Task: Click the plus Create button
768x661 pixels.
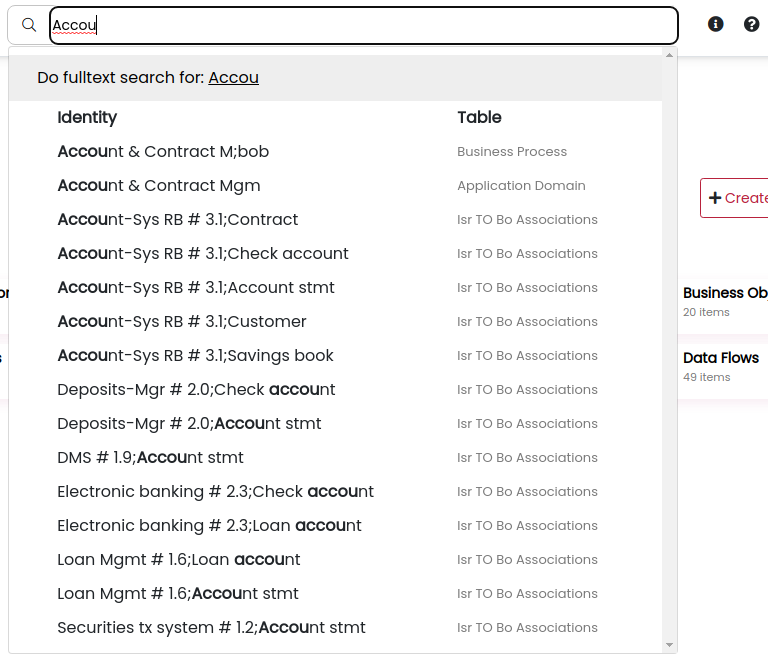Action: 735,198
